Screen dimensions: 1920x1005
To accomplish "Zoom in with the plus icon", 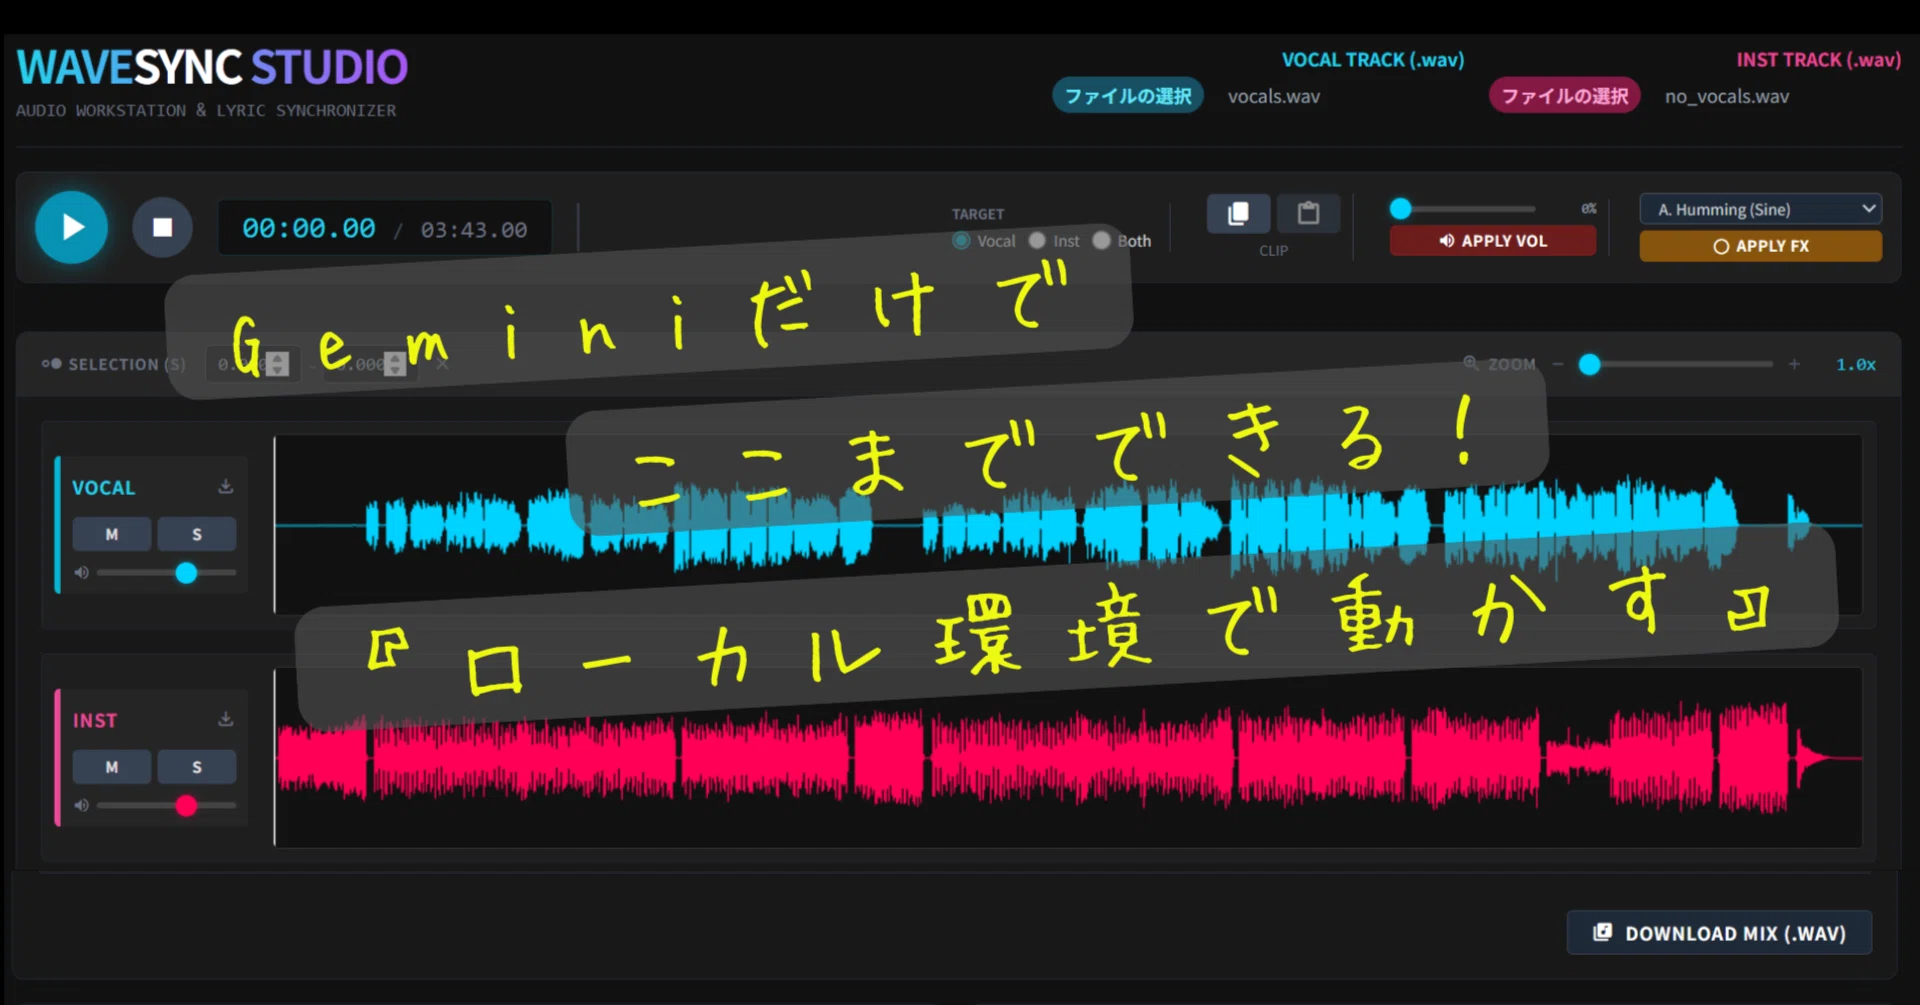I will pos(1795,365).
